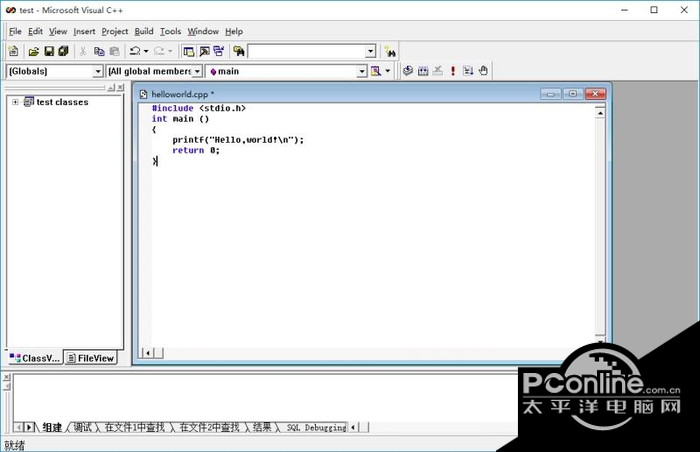Open the Build menu

tap(144, 31)
